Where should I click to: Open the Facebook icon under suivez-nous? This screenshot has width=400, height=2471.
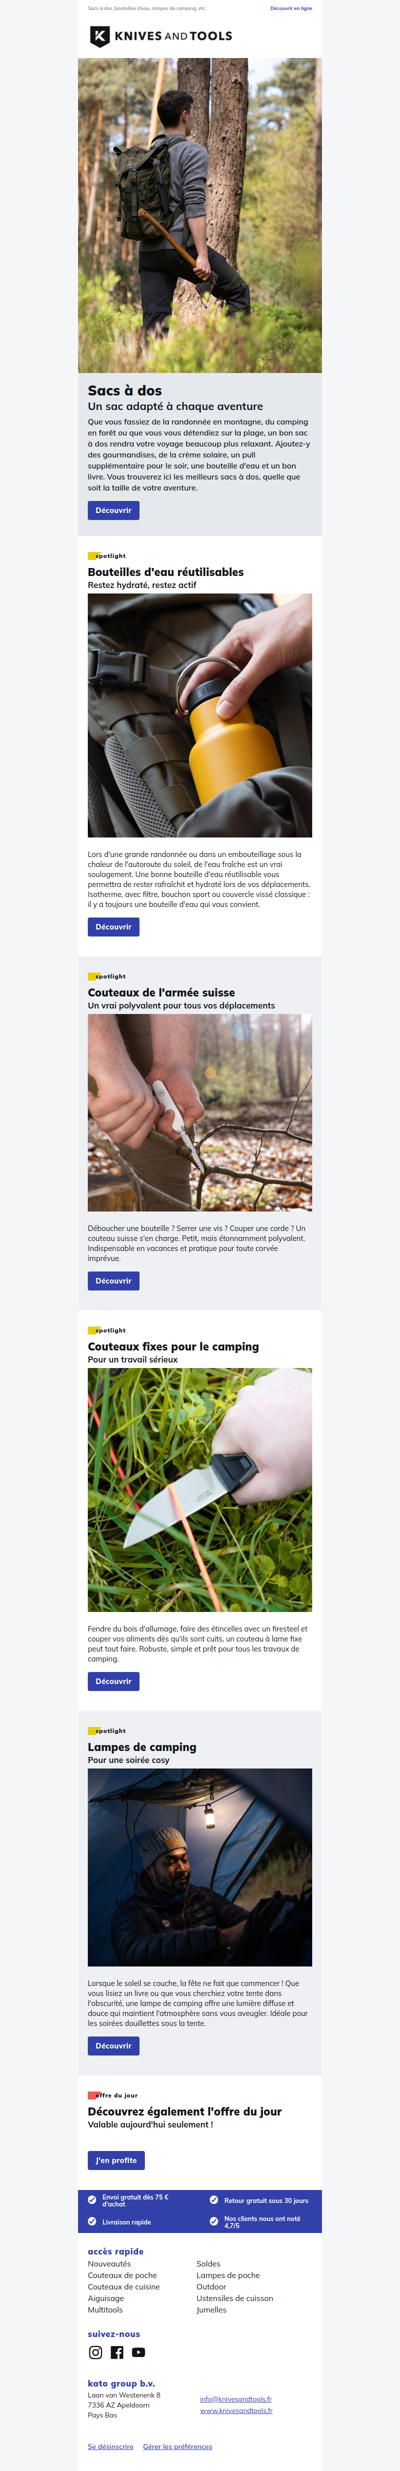tap(117, 2352)
